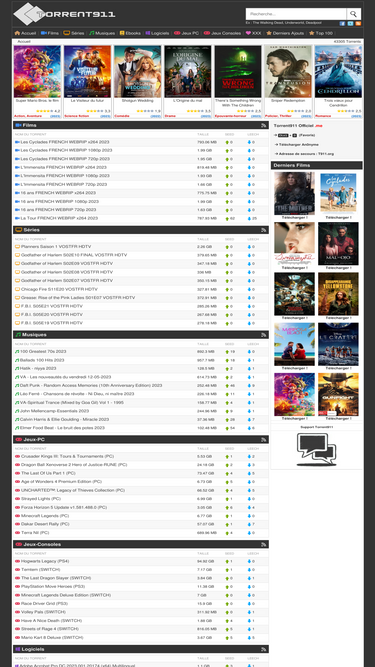Click the search magnifier icon
The width and height of the screenshot is (375, 667).
point(354,14)
